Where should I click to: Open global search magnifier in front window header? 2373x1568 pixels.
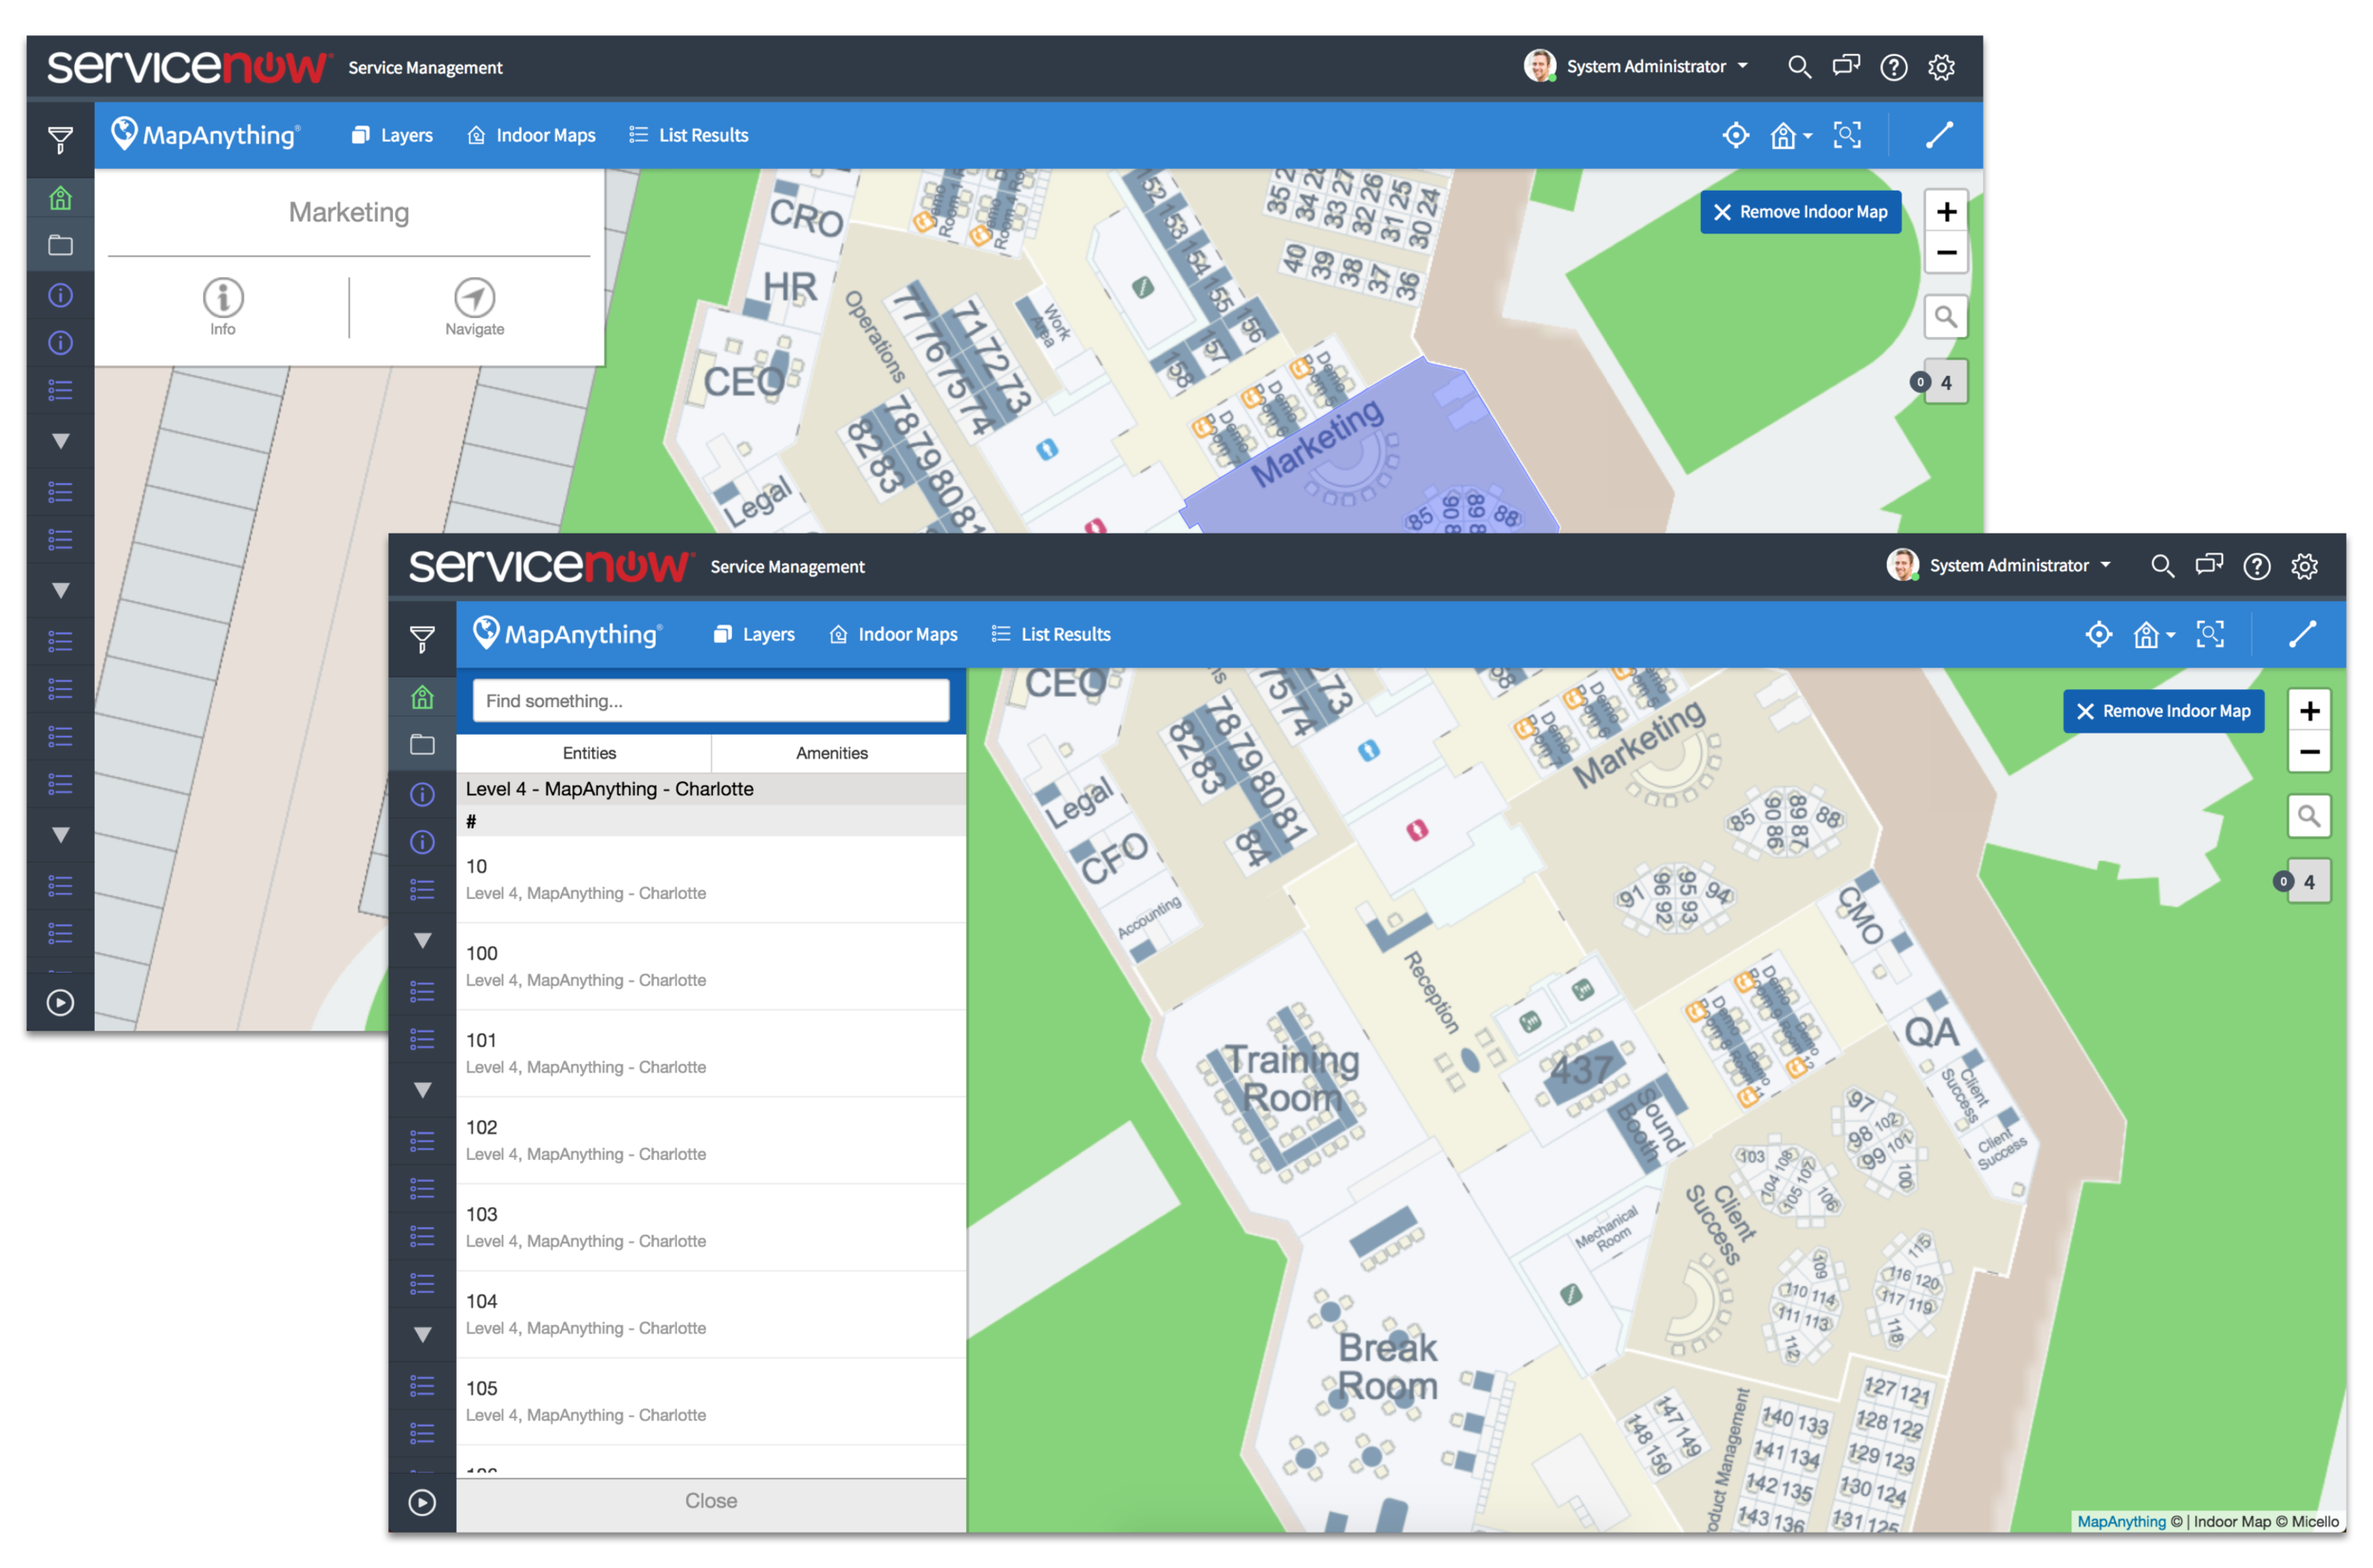(x=2162, y=566)
